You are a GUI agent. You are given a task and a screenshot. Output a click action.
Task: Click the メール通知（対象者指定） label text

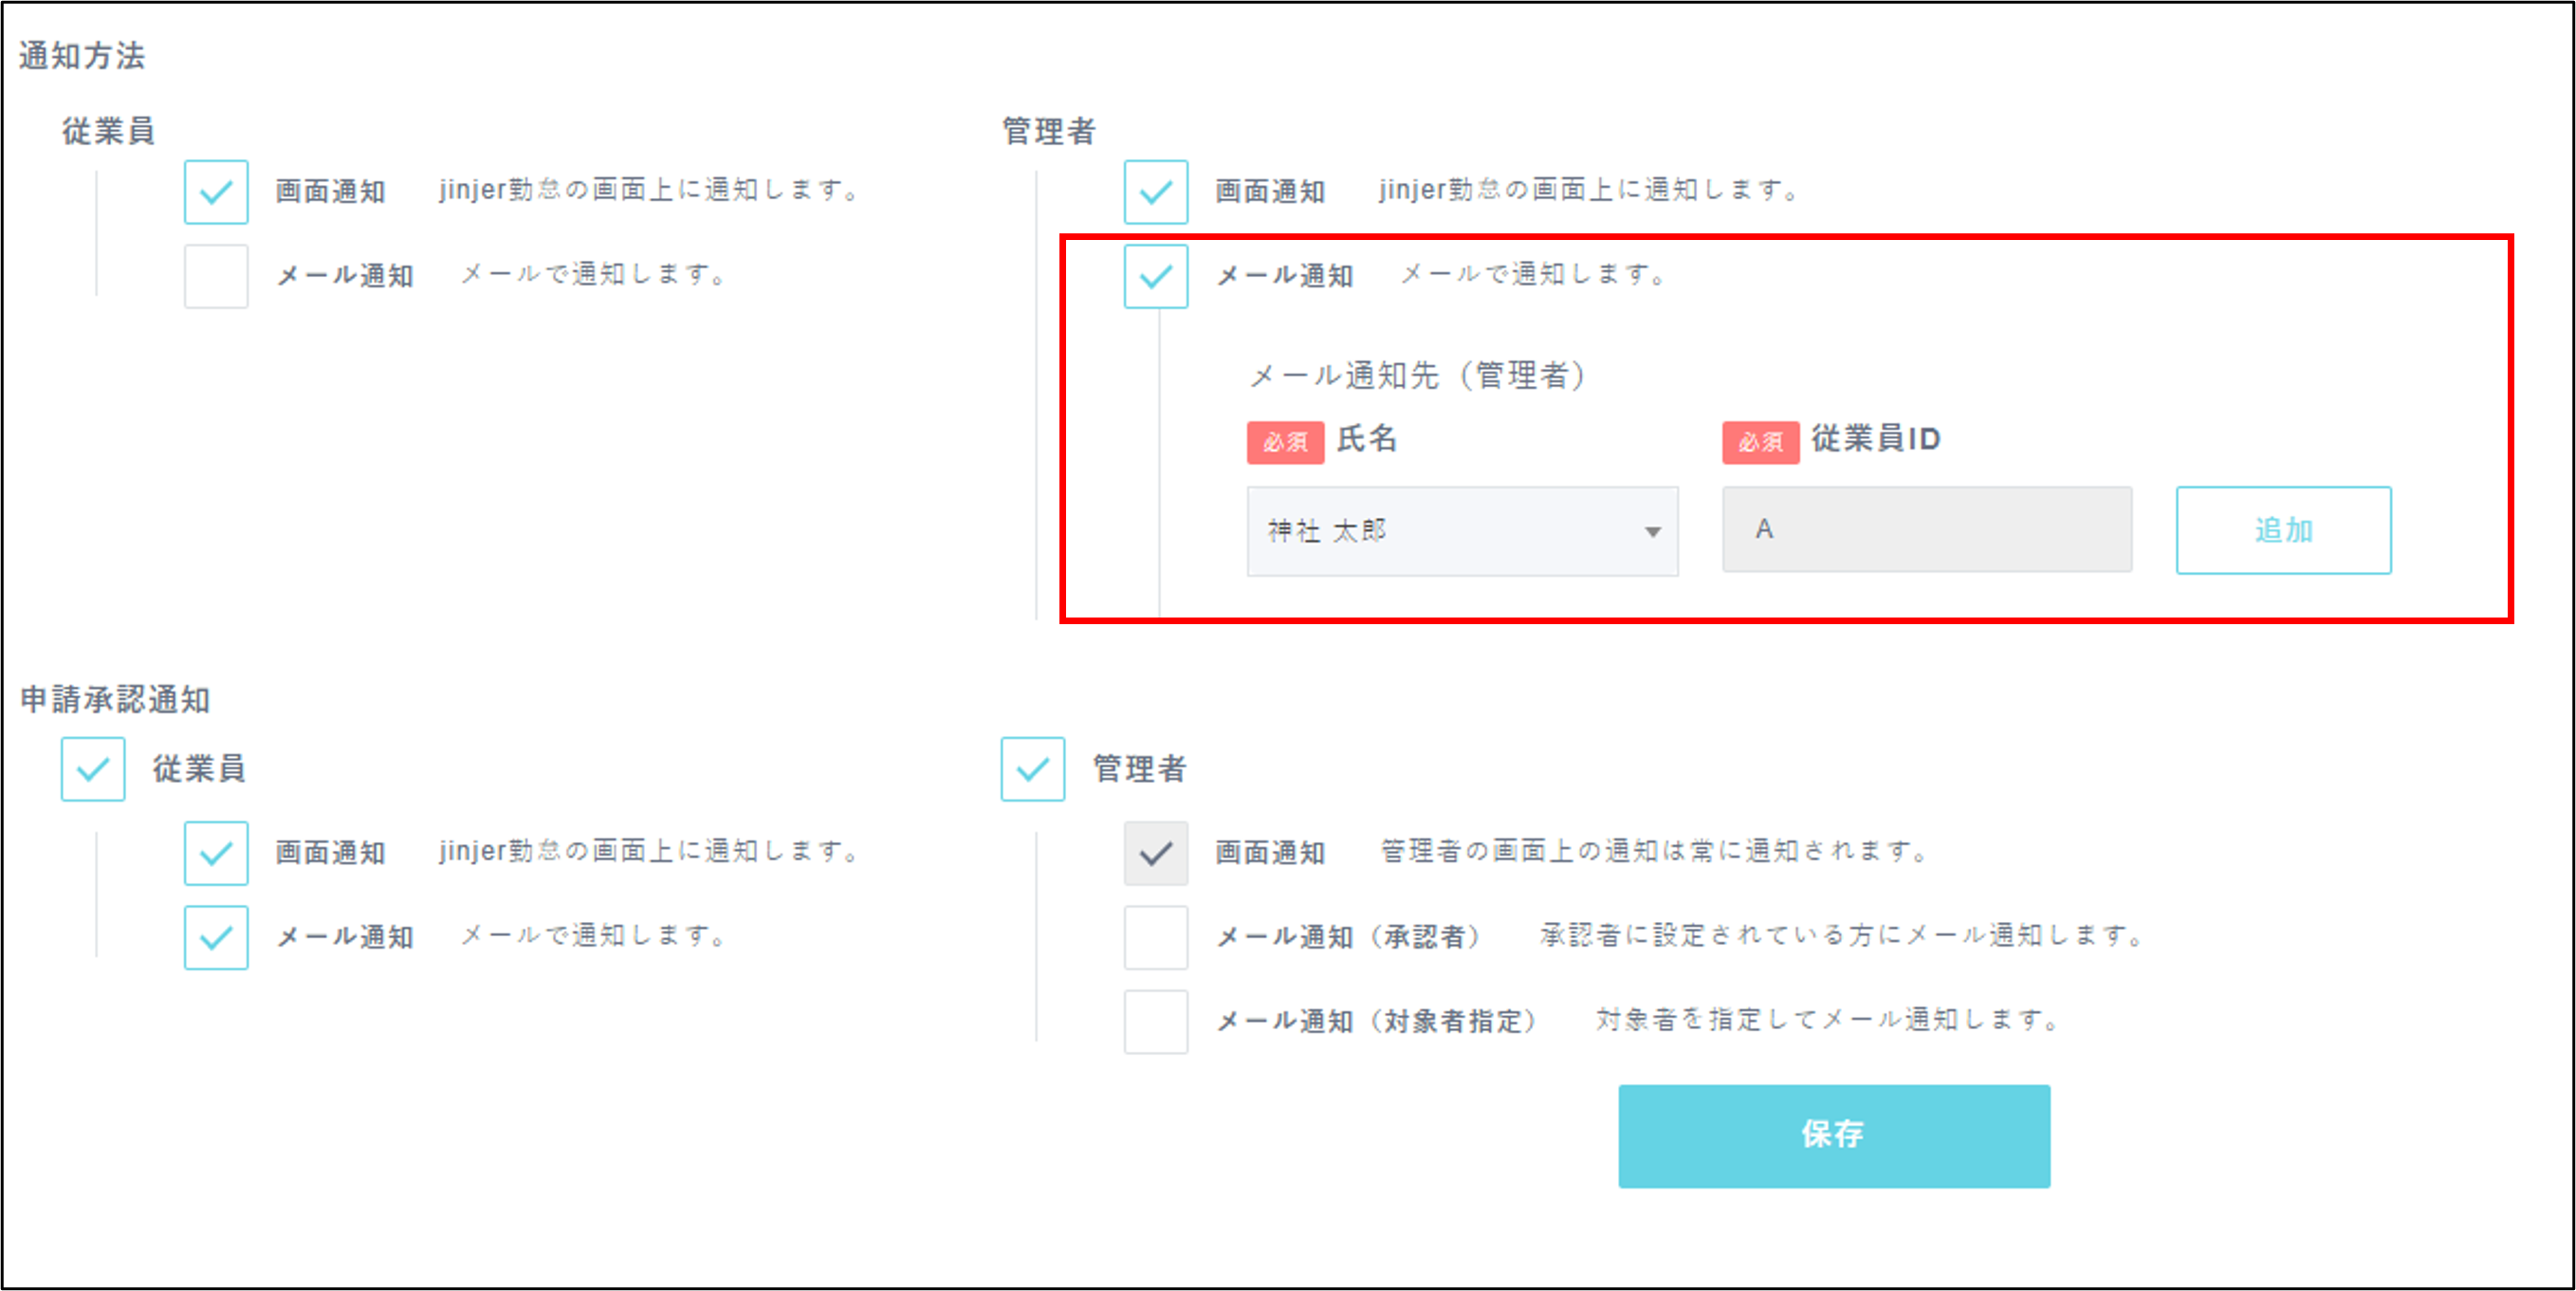coord(1375,1021)
